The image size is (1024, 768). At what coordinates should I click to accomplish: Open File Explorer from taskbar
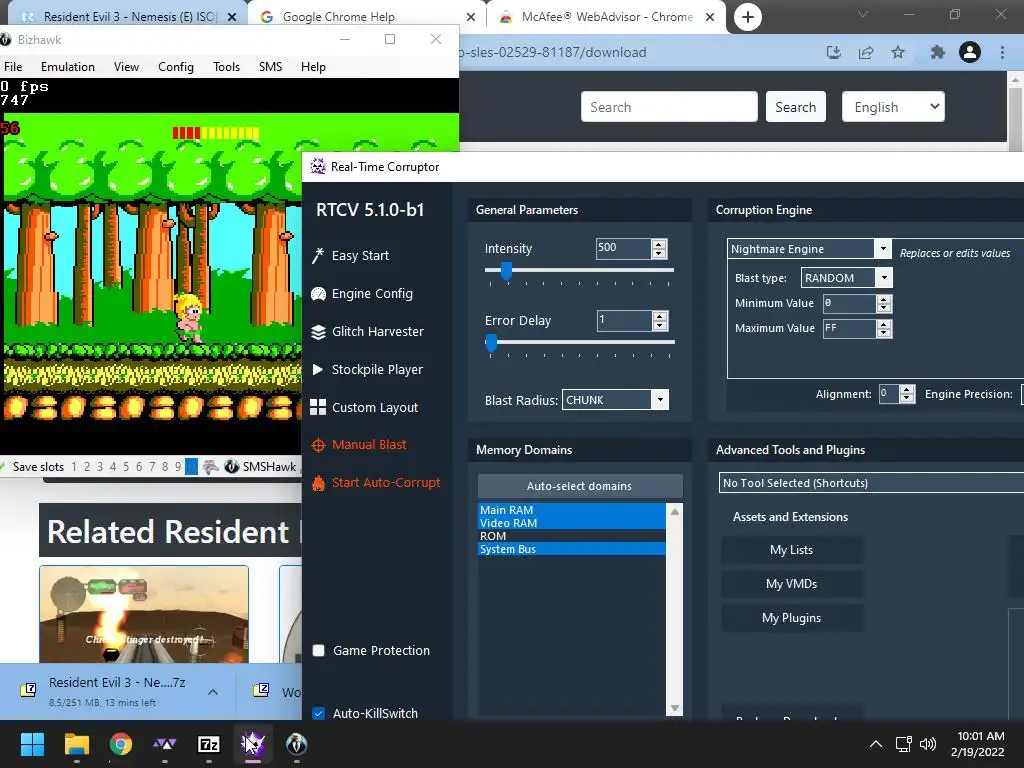tap(76, 744)
